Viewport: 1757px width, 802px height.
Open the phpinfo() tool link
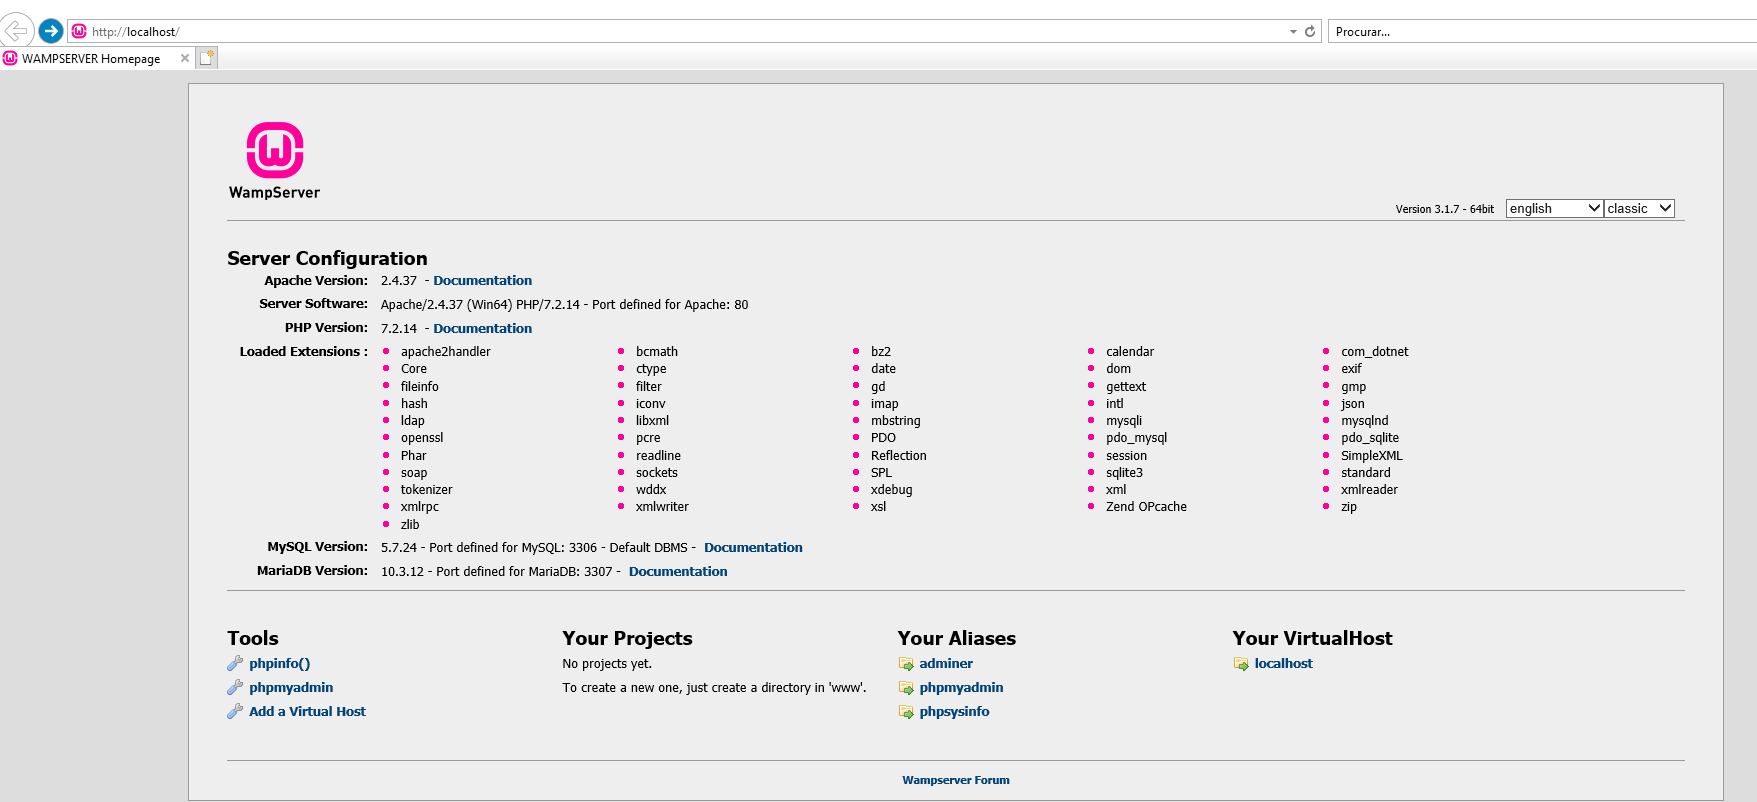coord(279,663)
